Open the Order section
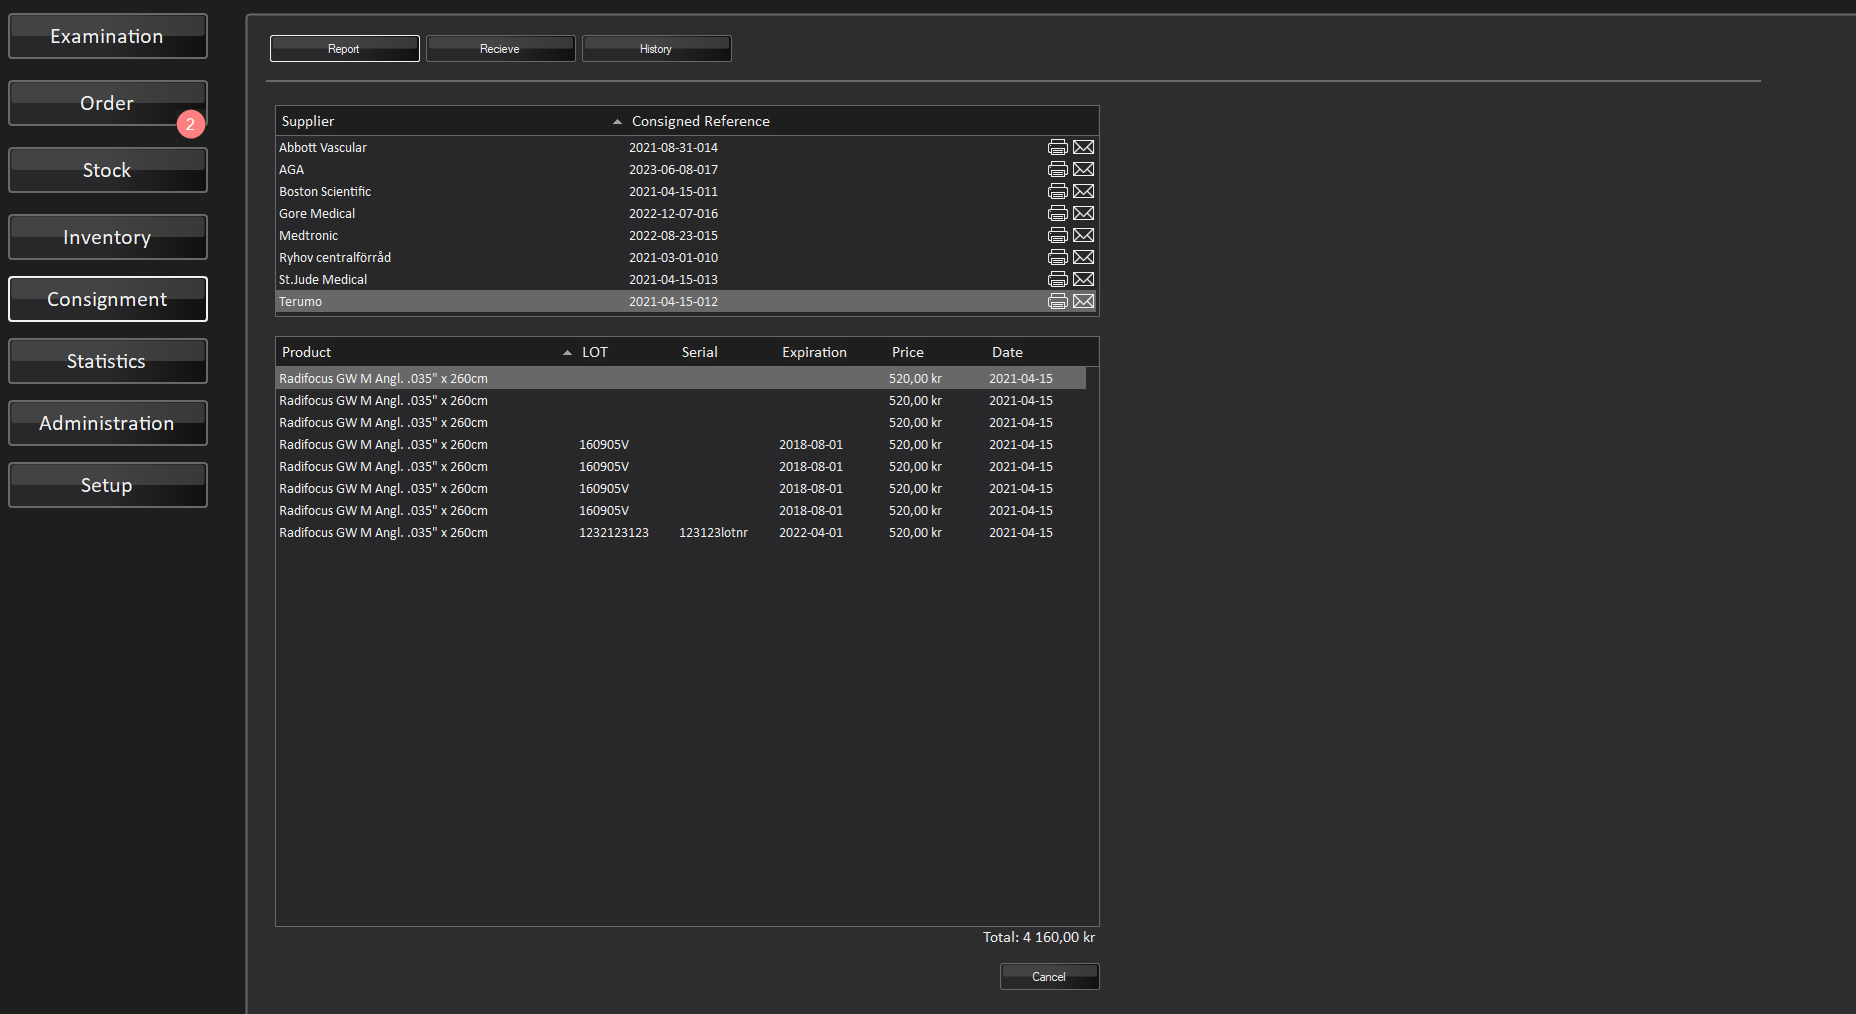The image size is (1856, 1014). click(x=107, y=103)
